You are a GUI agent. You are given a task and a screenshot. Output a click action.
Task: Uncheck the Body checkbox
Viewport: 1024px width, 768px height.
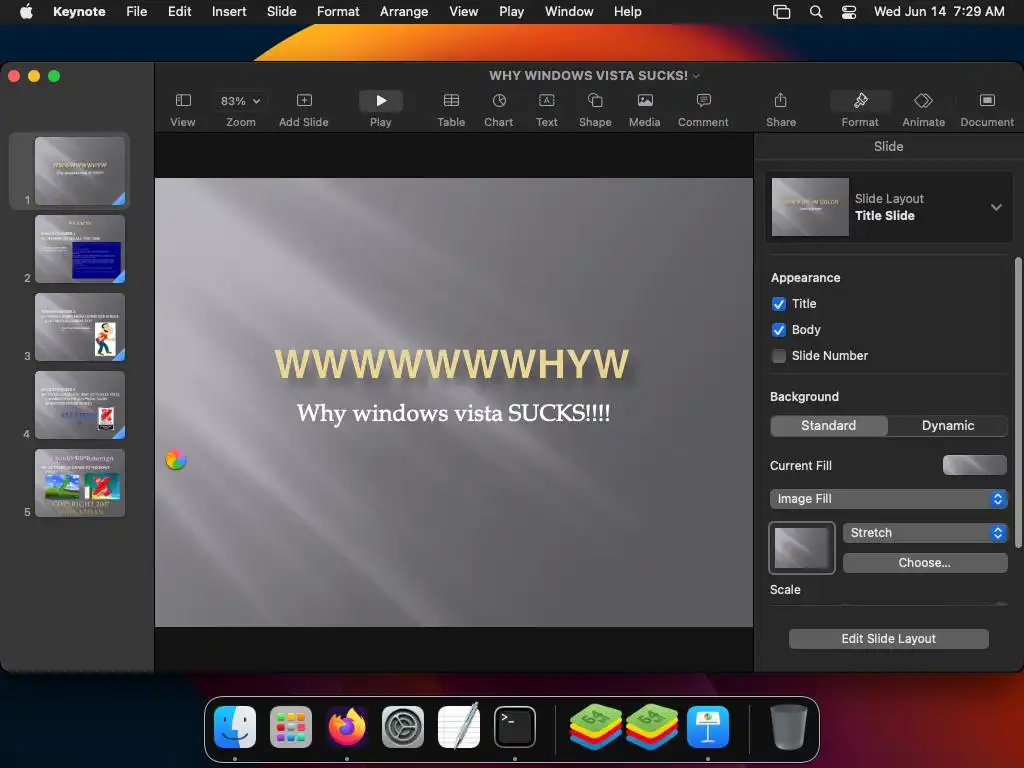pos(778,330)
